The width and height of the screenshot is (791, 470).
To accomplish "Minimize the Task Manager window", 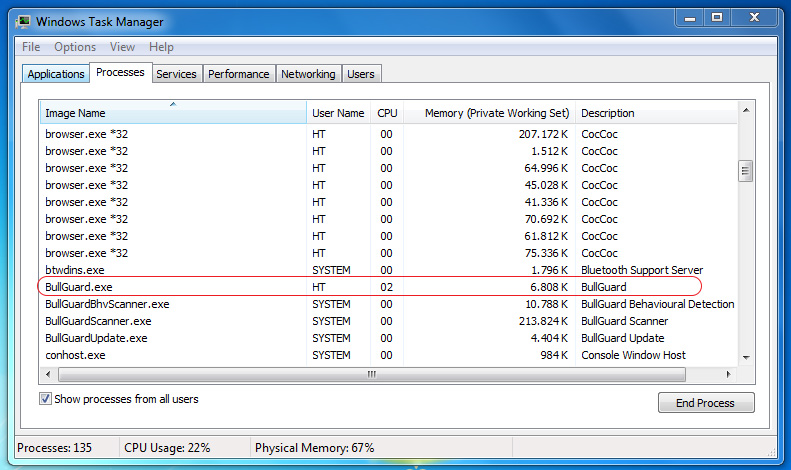I will [x=690, y=18].
